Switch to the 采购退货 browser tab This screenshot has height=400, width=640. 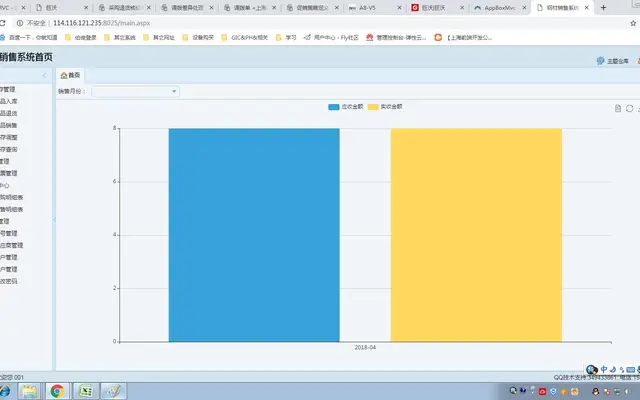(124, 7)
